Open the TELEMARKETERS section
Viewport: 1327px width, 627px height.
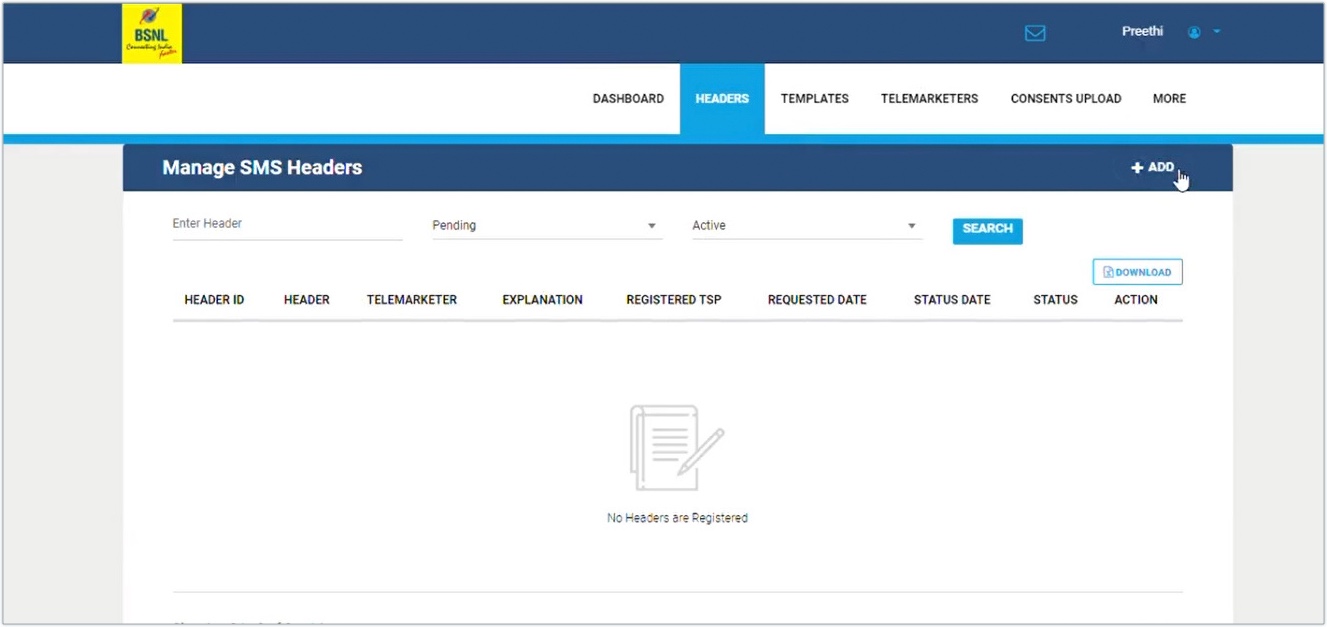coord(929,98)
